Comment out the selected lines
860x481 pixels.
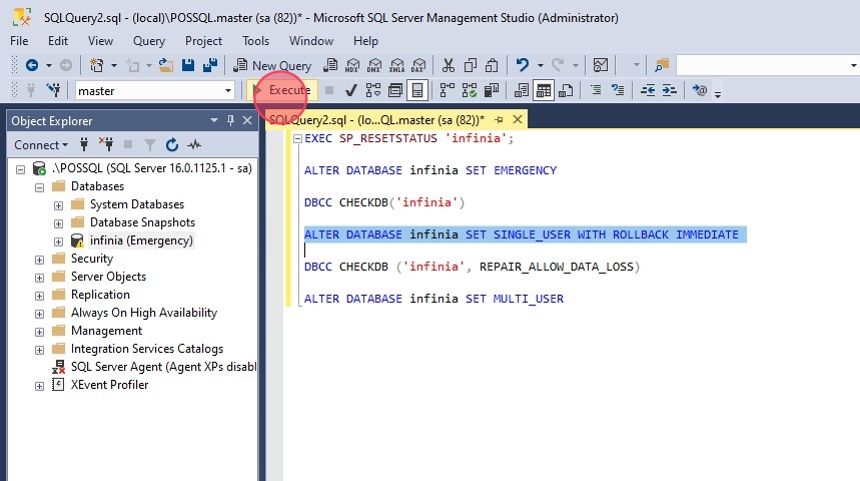click(x=596, y=90)
